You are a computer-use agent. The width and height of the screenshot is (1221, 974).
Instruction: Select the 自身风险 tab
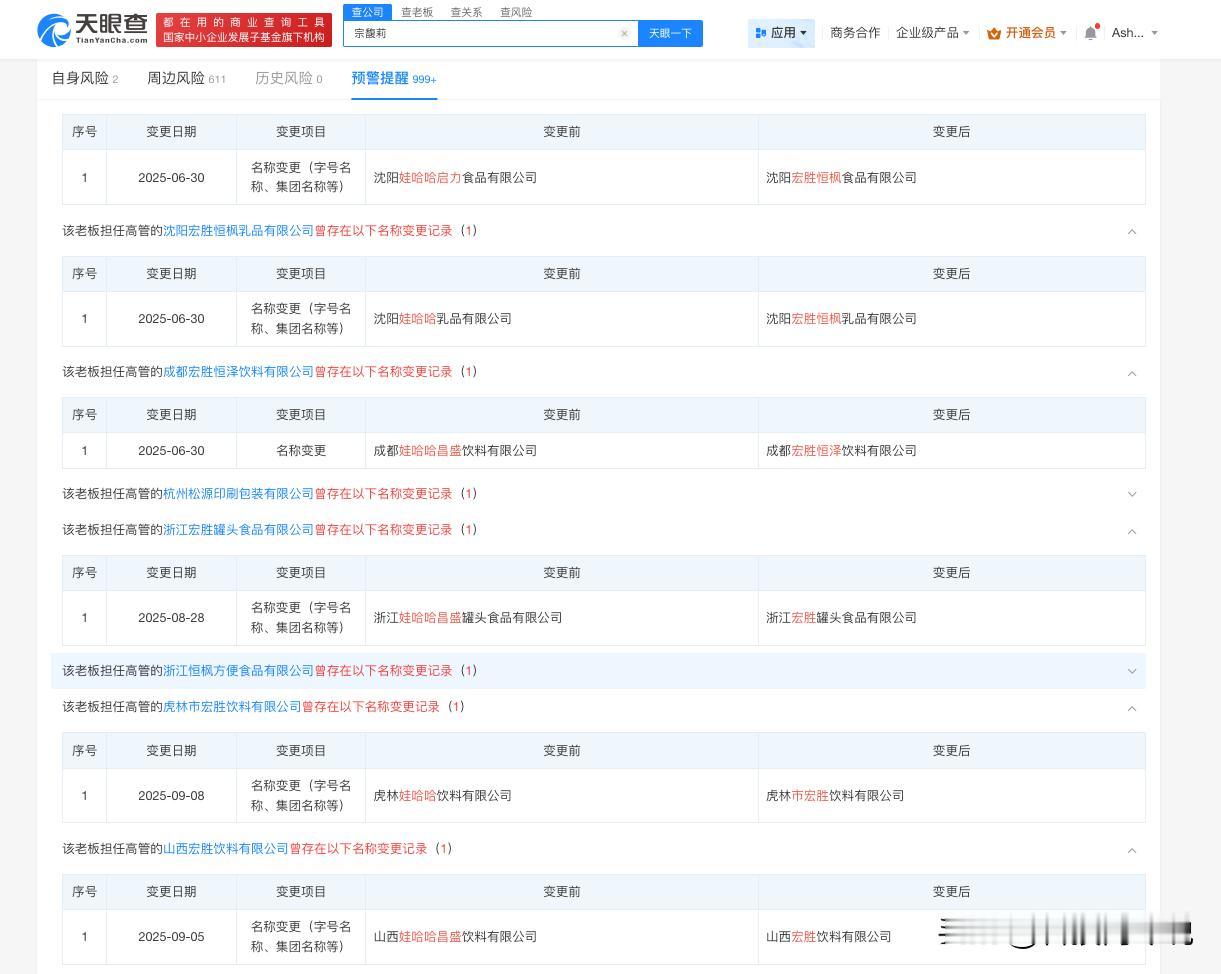pos(85,78)
